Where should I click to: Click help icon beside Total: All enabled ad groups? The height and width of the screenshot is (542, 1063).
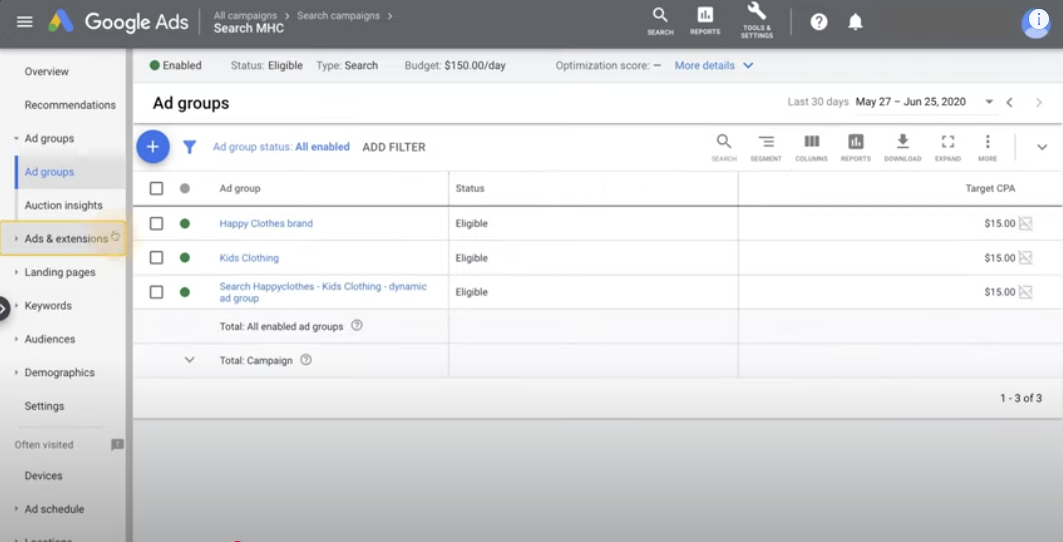tap(357, 326)
